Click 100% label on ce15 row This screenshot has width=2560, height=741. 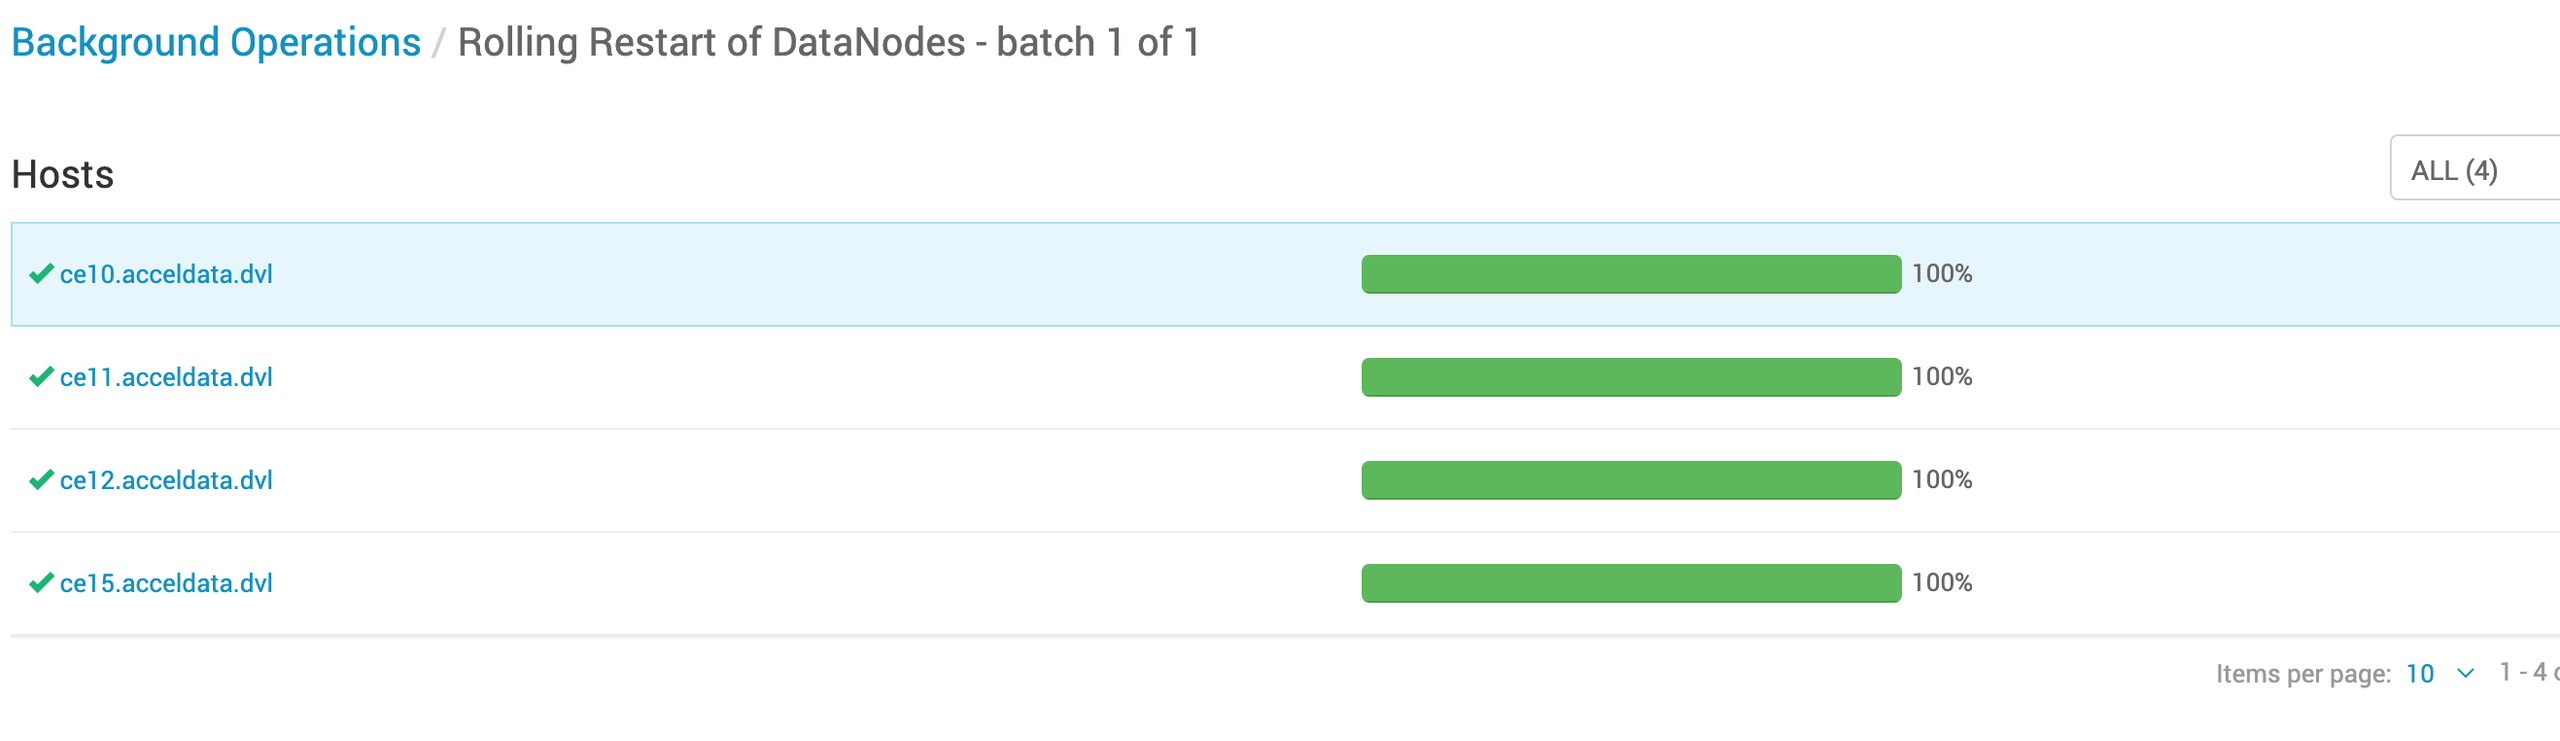[x=1942, y=583]
